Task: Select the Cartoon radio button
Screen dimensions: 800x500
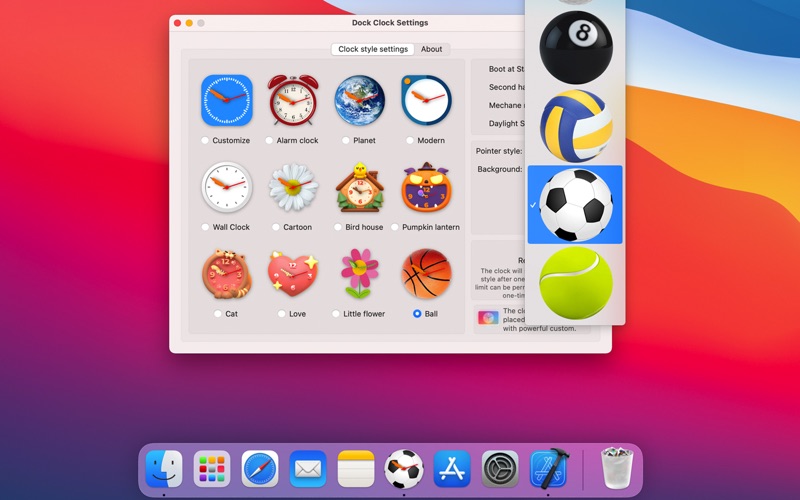Action: click(x=276, y=227)
